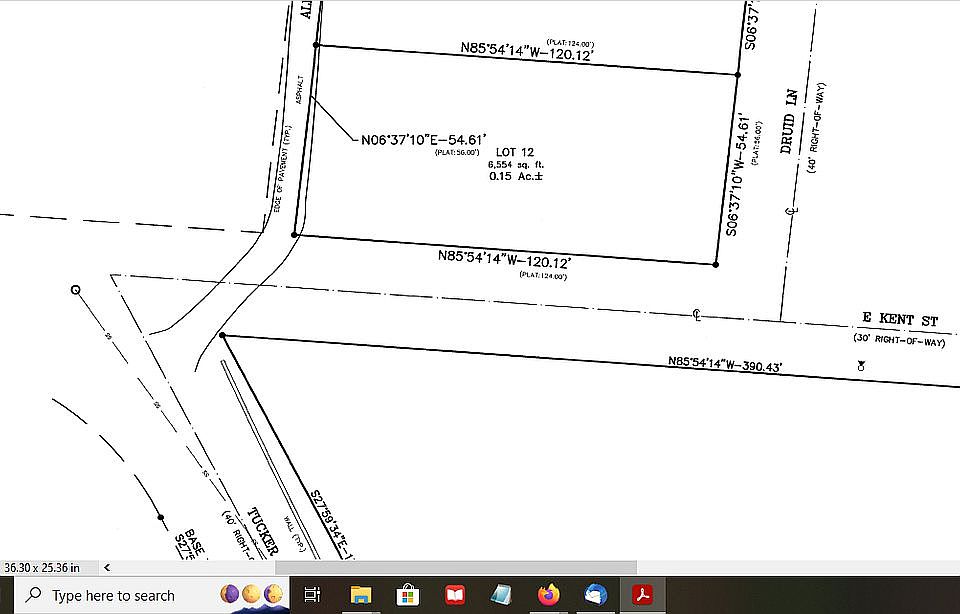Click the EDGE OF PAVEMENT (TYP.) label
The image size is (960, 614).
click(283, 168)
